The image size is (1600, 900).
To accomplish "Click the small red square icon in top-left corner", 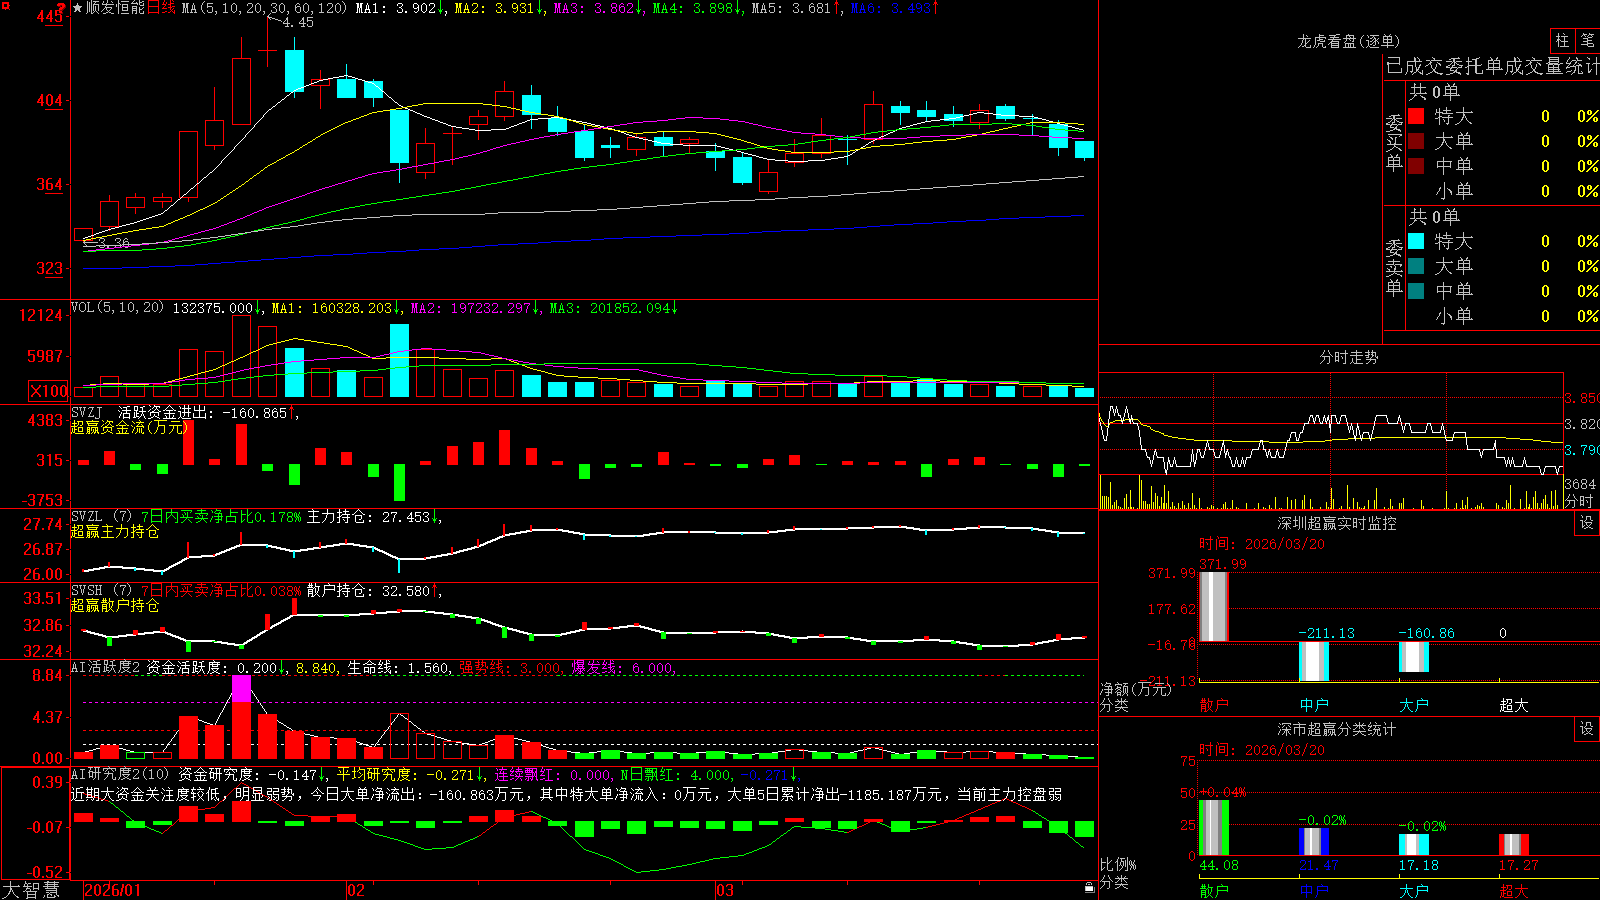I will coord(4,5).
